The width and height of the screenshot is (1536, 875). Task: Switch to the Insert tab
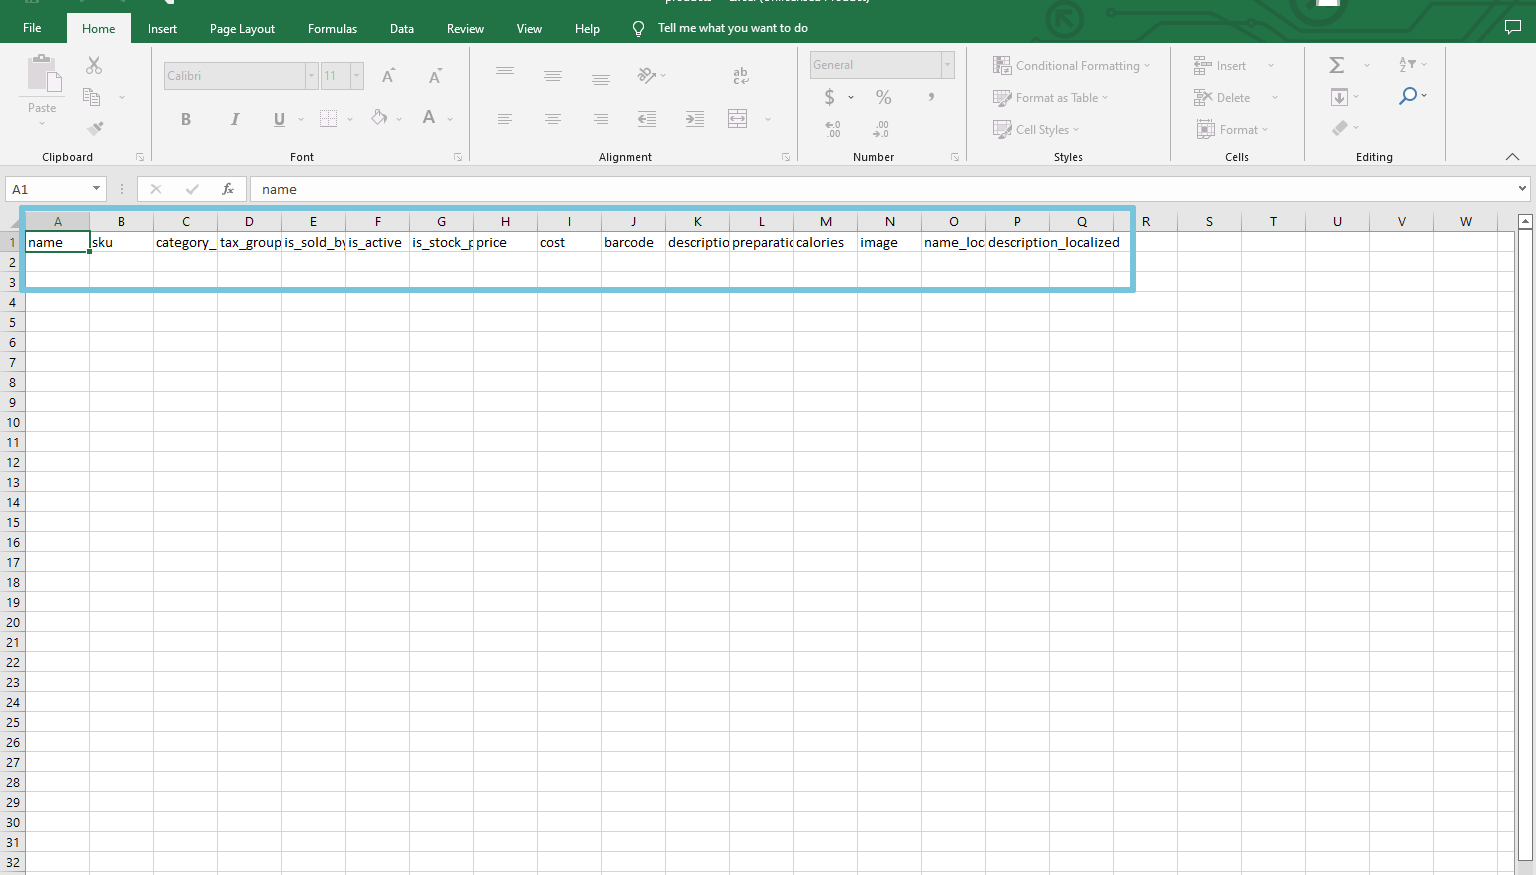click(162, 29)
